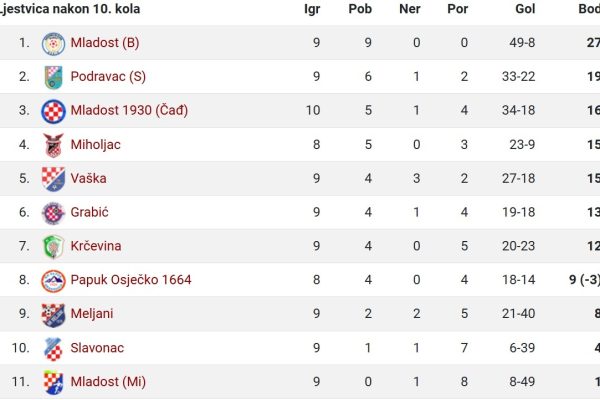
Task: Click the Pob column header
Action: tap(360, 9)
